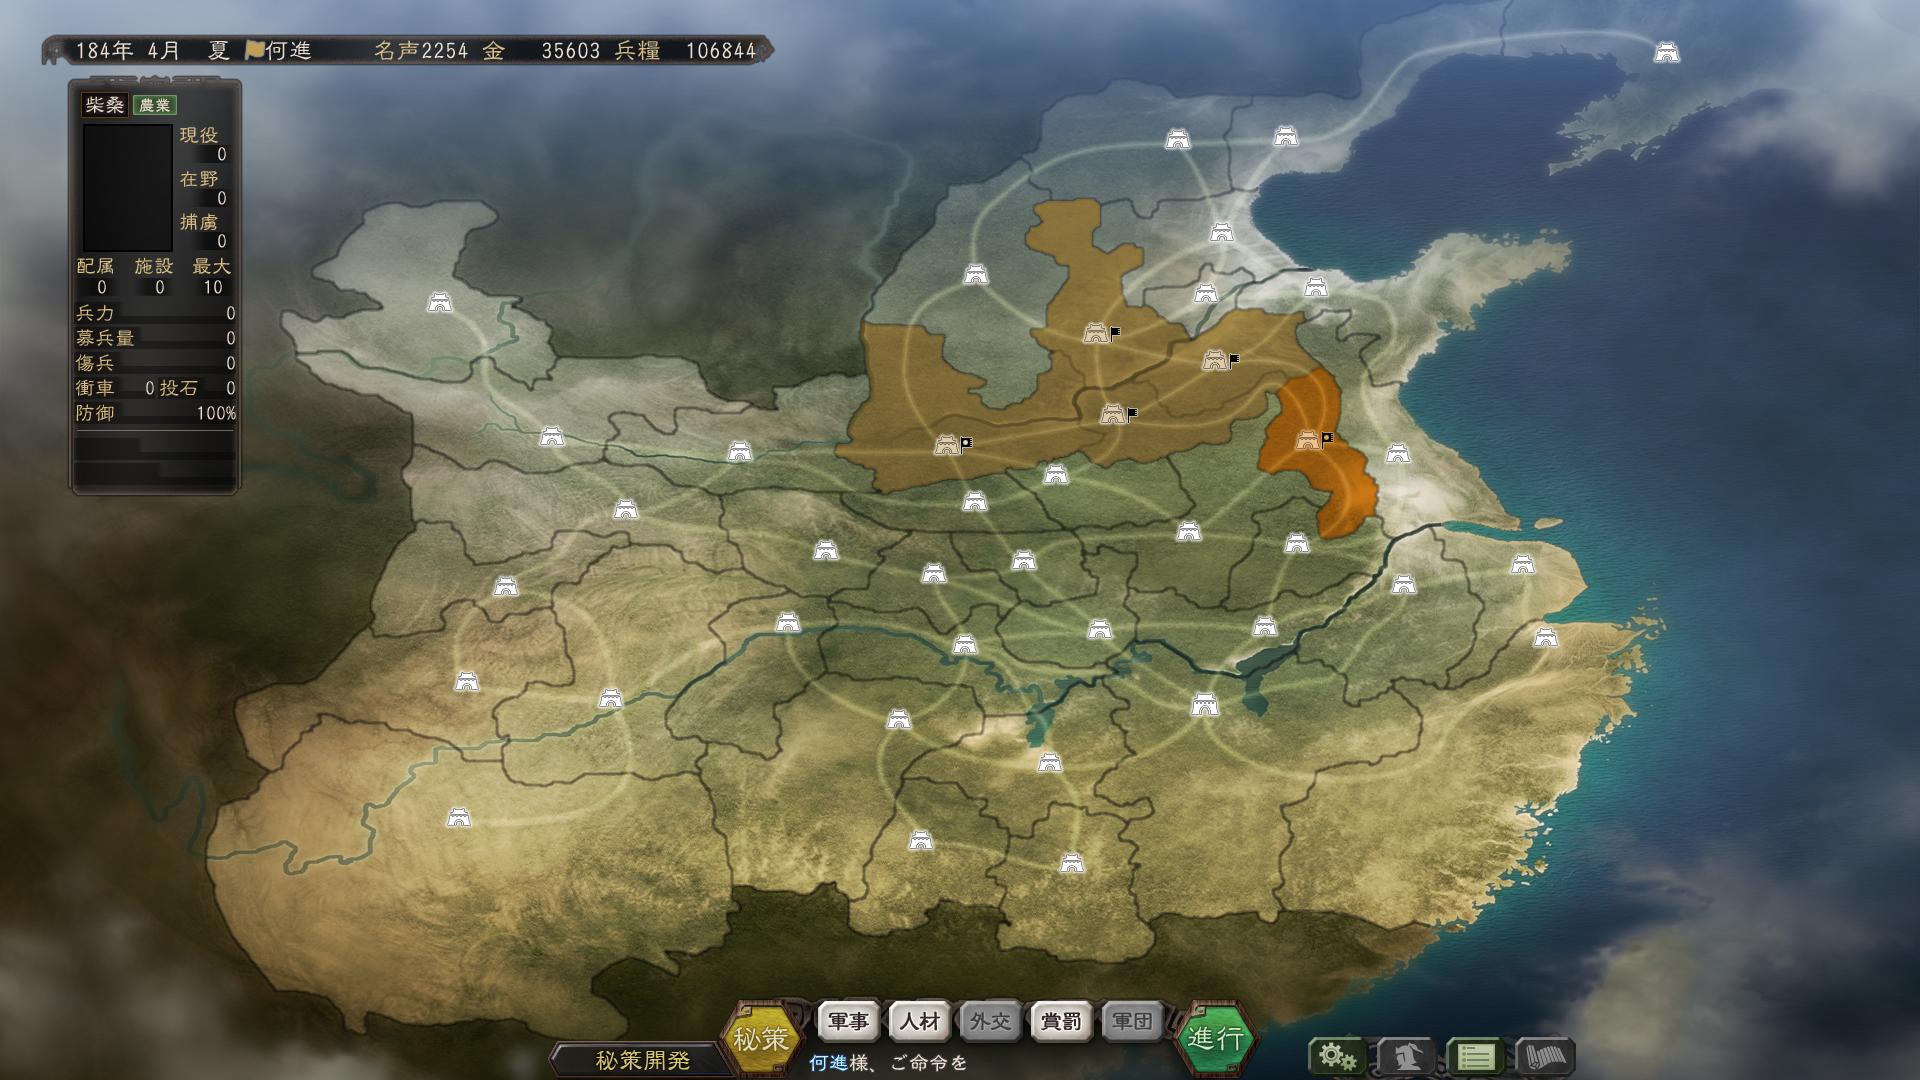Open the green list icon
The image size is (1920, 1080).
click(1476, 1056)
